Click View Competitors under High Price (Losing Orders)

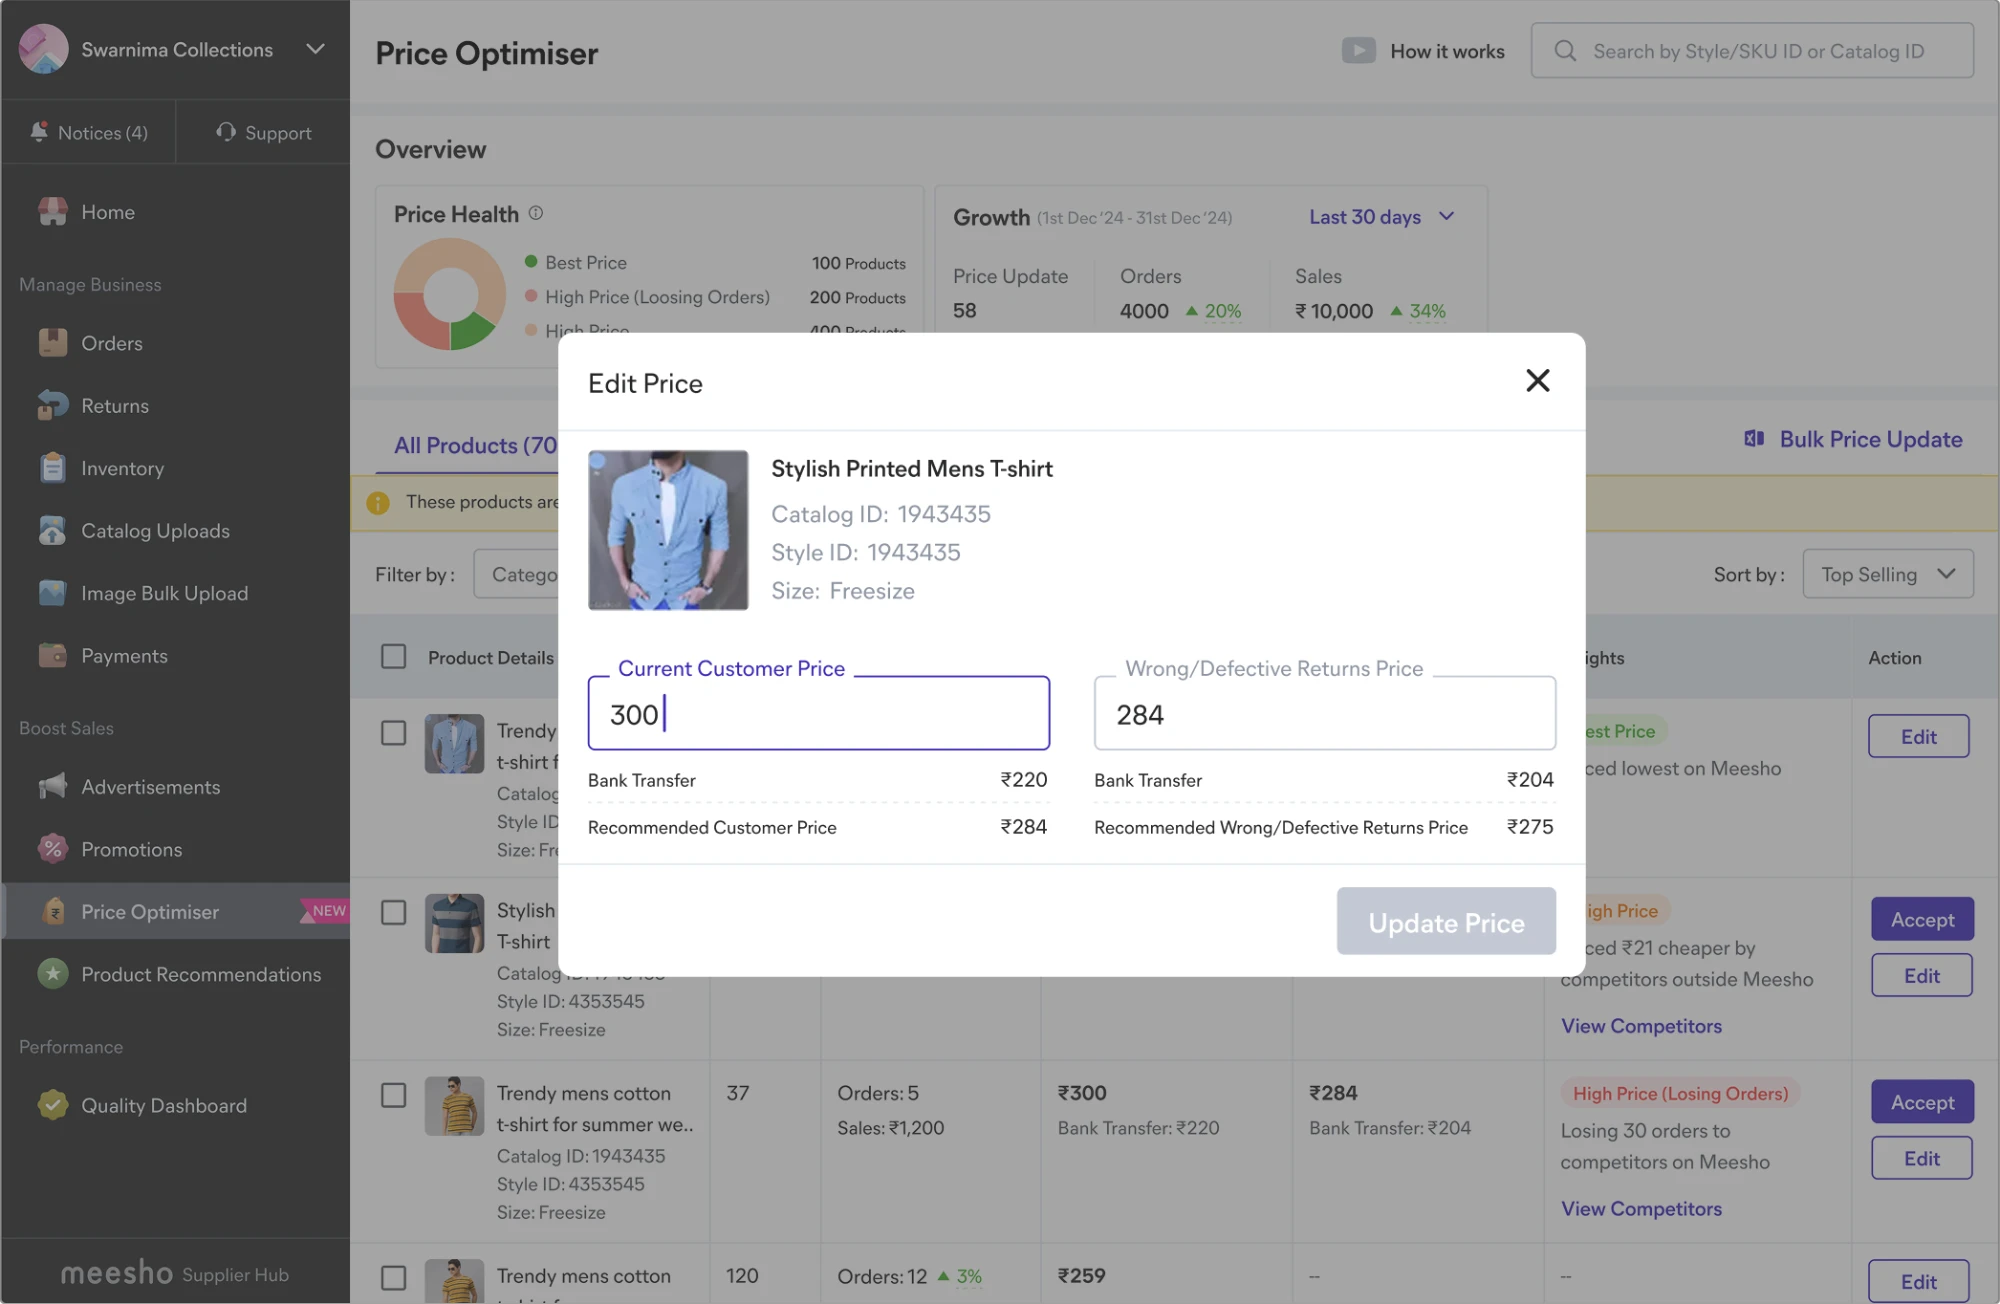click(x=1641, y=1209)
